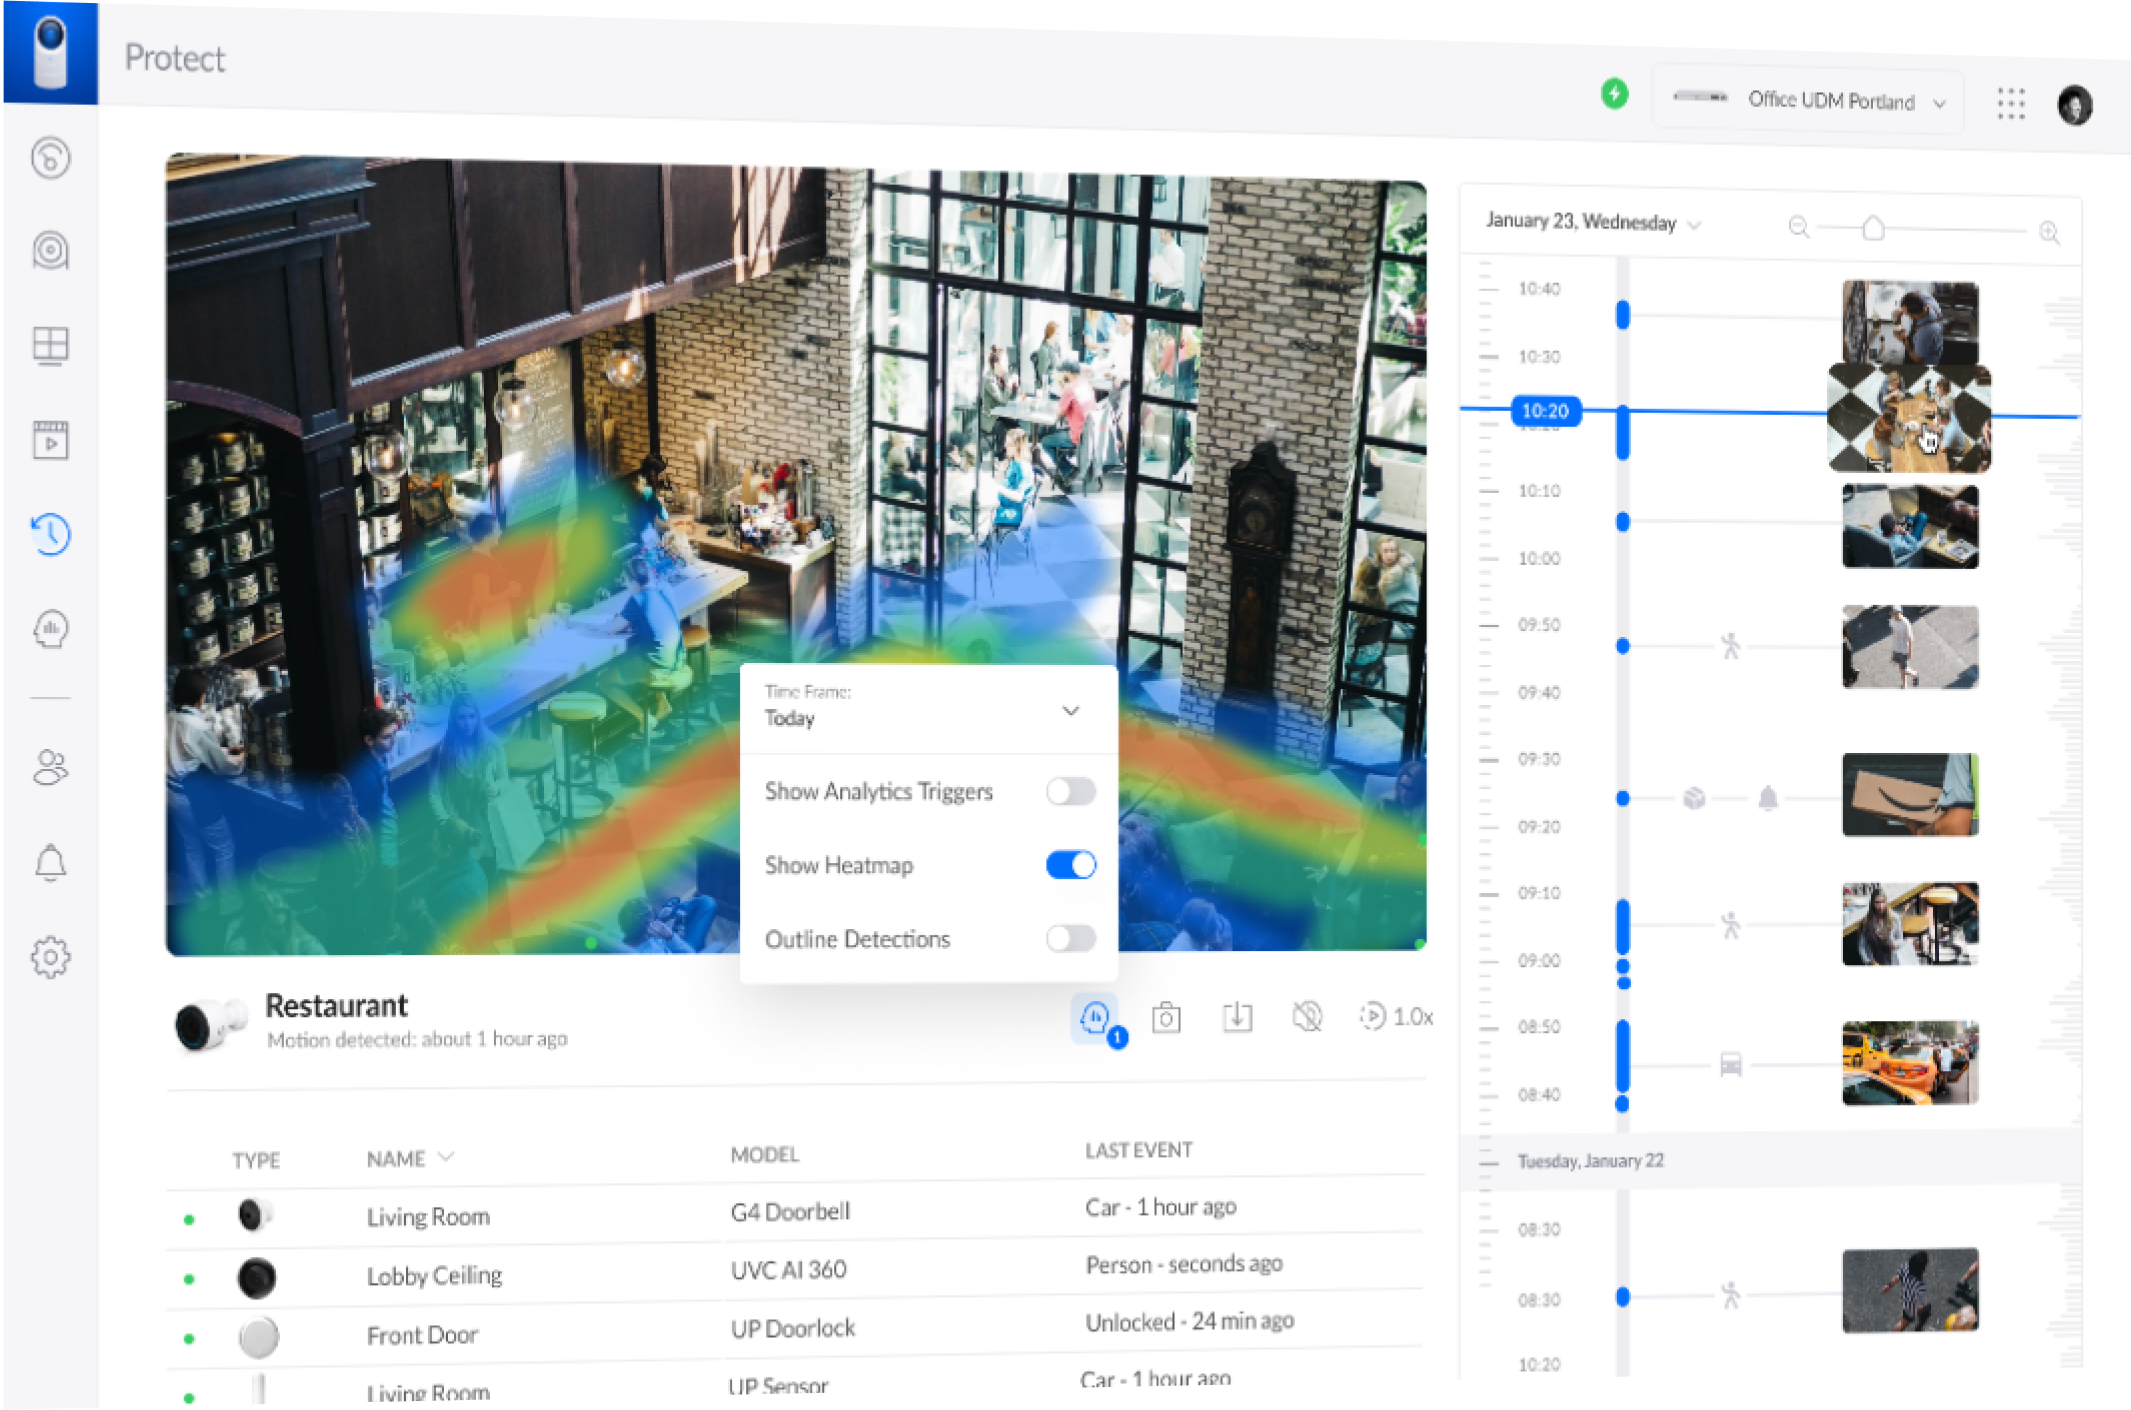Expand the Time Frame Today dropdown

pyautogui.click(x=928, y=709)
